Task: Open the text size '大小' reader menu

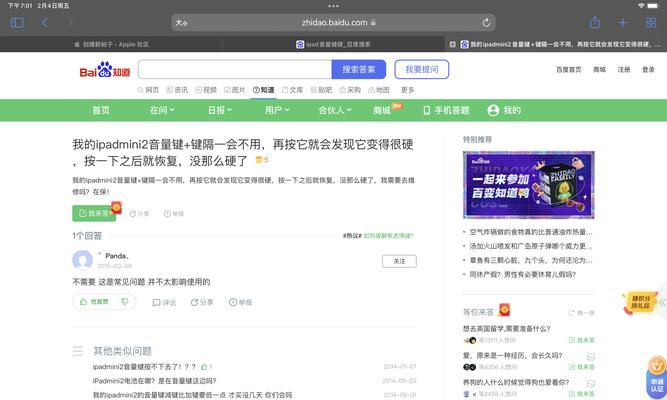Action: point(182,23)
